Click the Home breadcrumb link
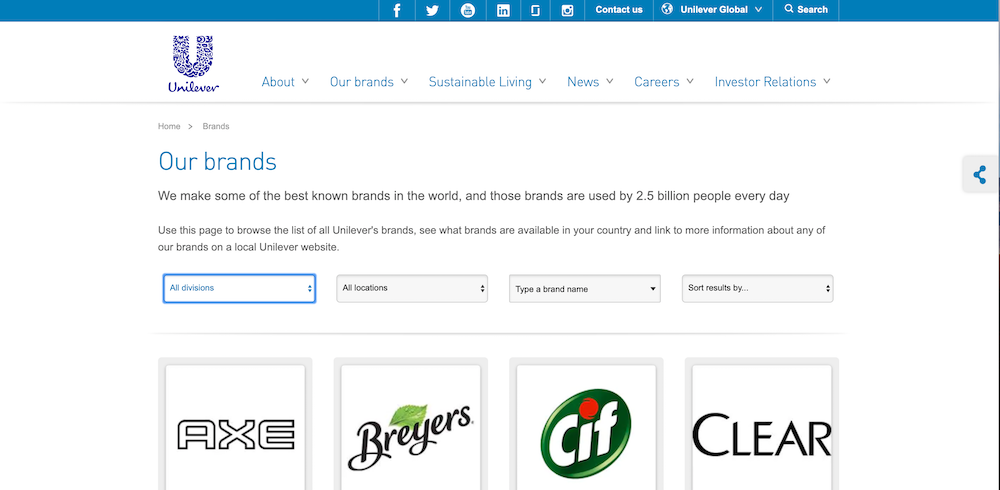This screenshot has height=490, width=1000. (169, 126)
